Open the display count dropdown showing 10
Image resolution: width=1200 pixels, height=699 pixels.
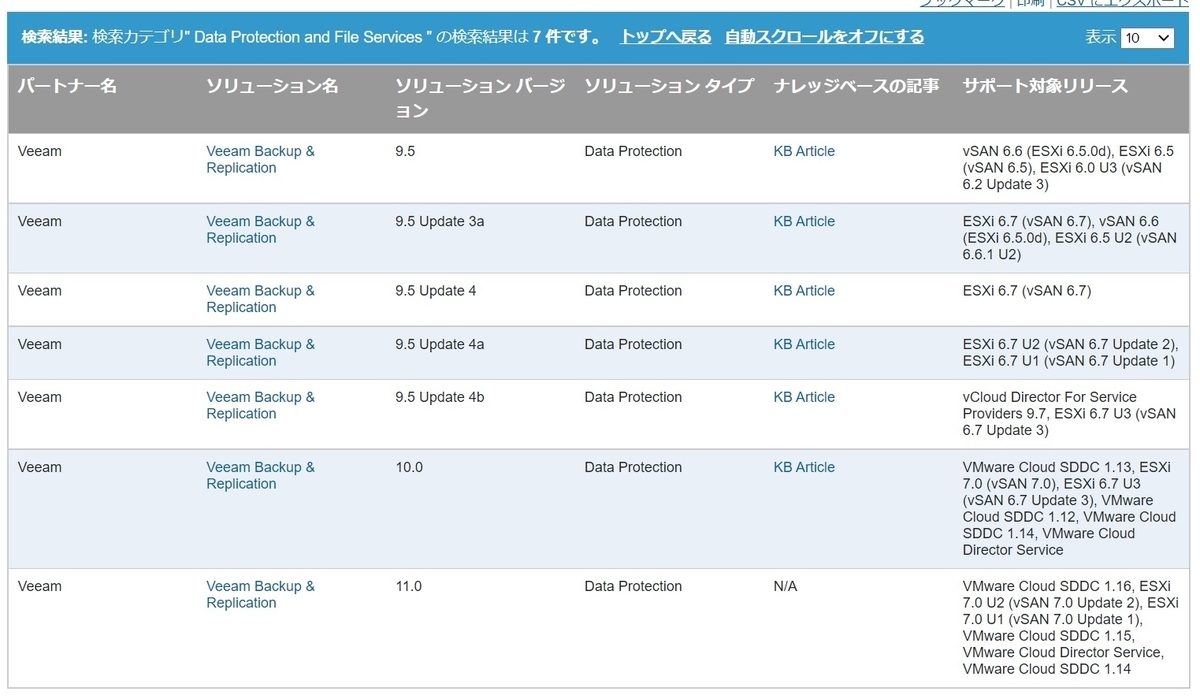(x=1147, y=37)
